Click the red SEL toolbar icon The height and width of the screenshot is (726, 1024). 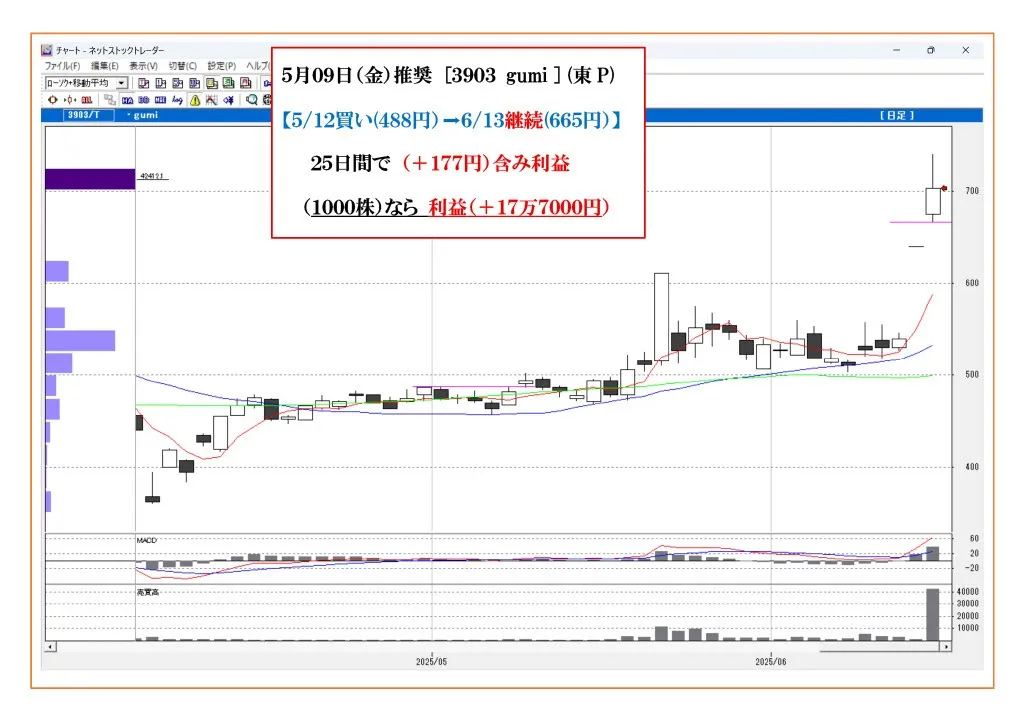click(x=87, y=100)
